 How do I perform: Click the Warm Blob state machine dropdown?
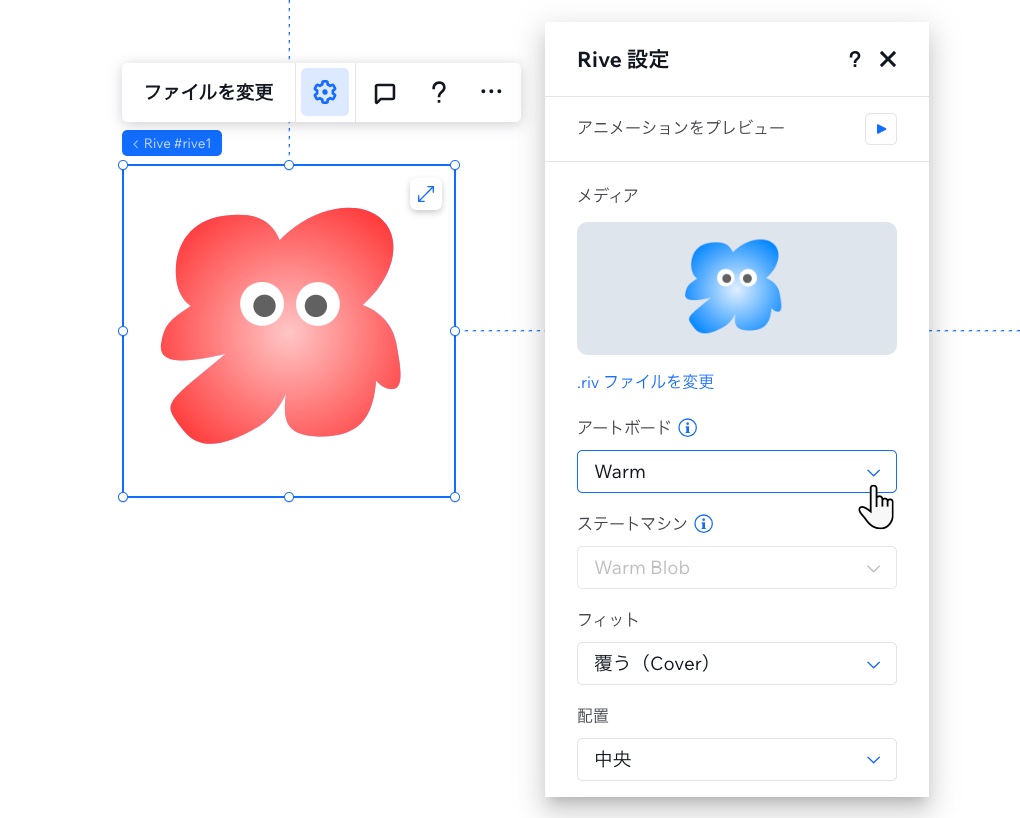737,567
